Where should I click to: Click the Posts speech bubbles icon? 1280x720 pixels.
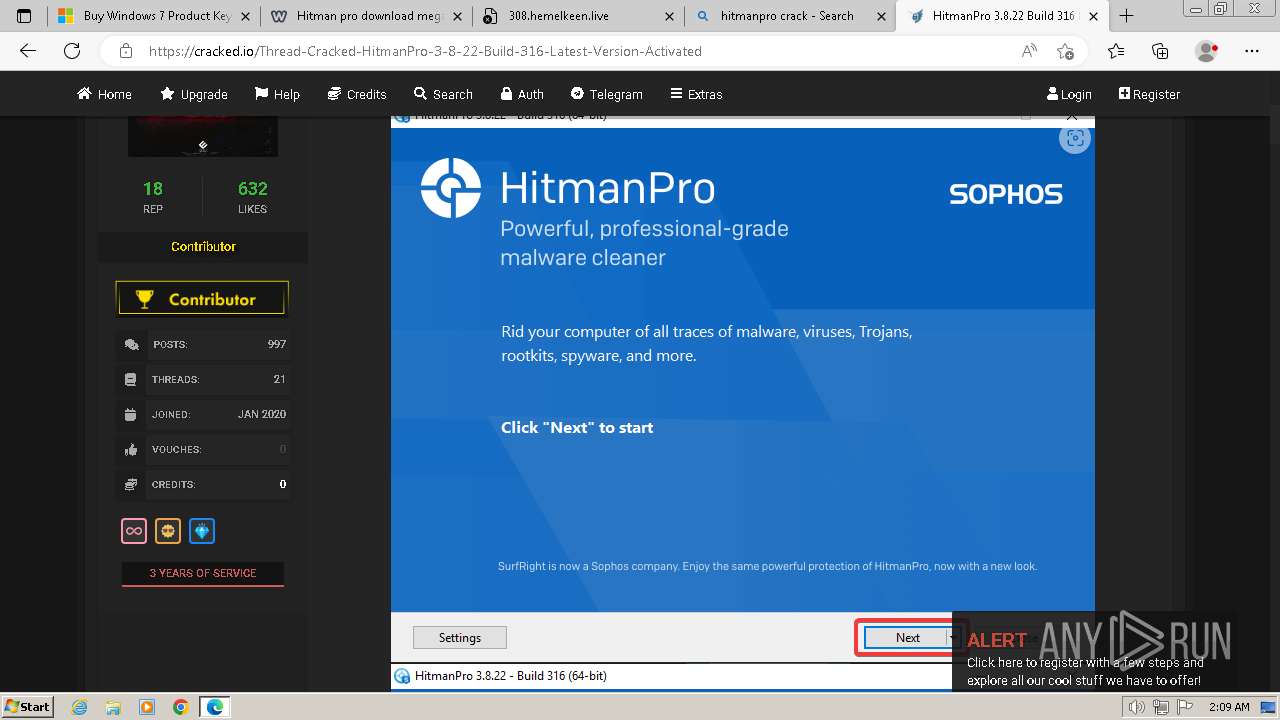pyautogui.click(x=131, y=345)
